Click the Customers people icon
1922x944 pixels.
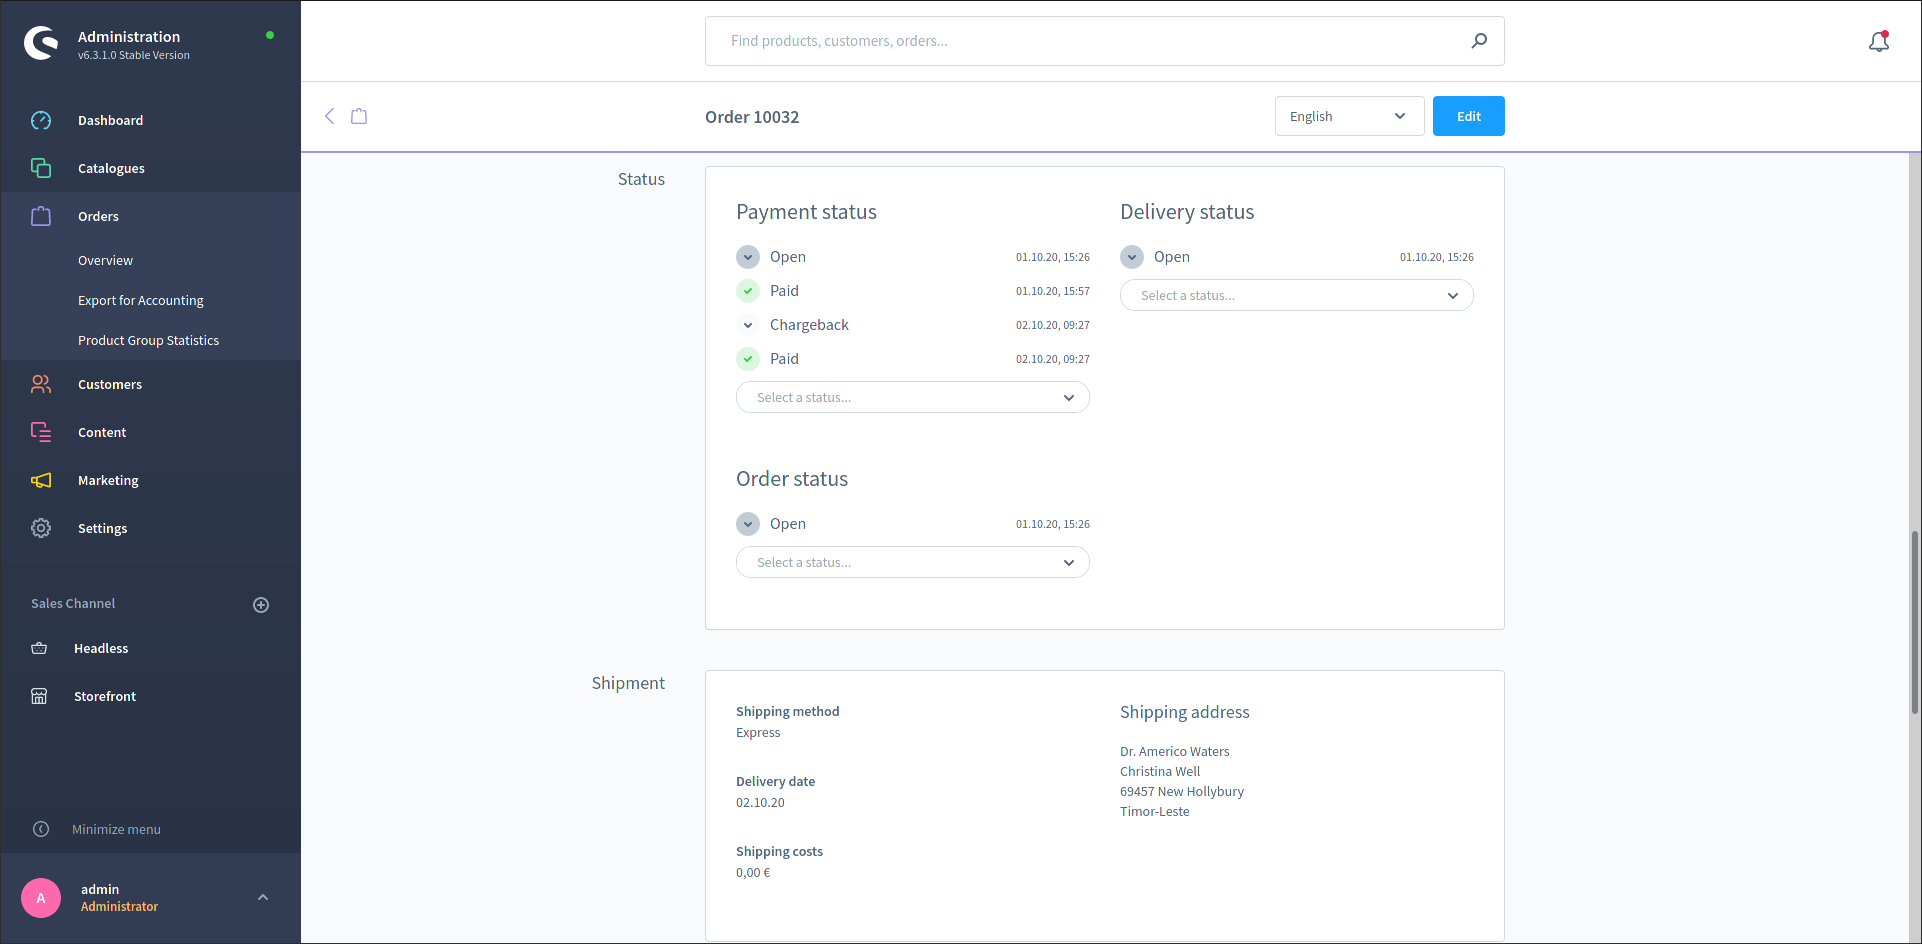tap(41, 384)
